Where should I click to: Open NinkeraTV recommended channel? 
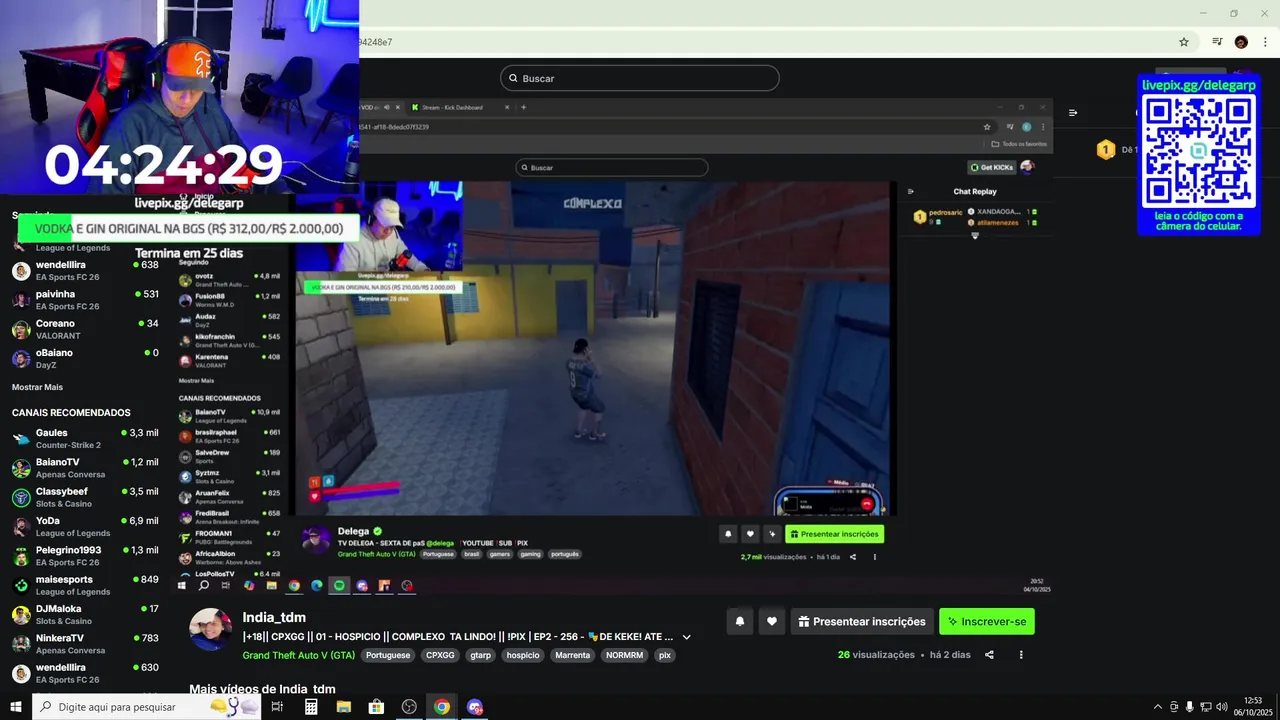coord(85,643)
